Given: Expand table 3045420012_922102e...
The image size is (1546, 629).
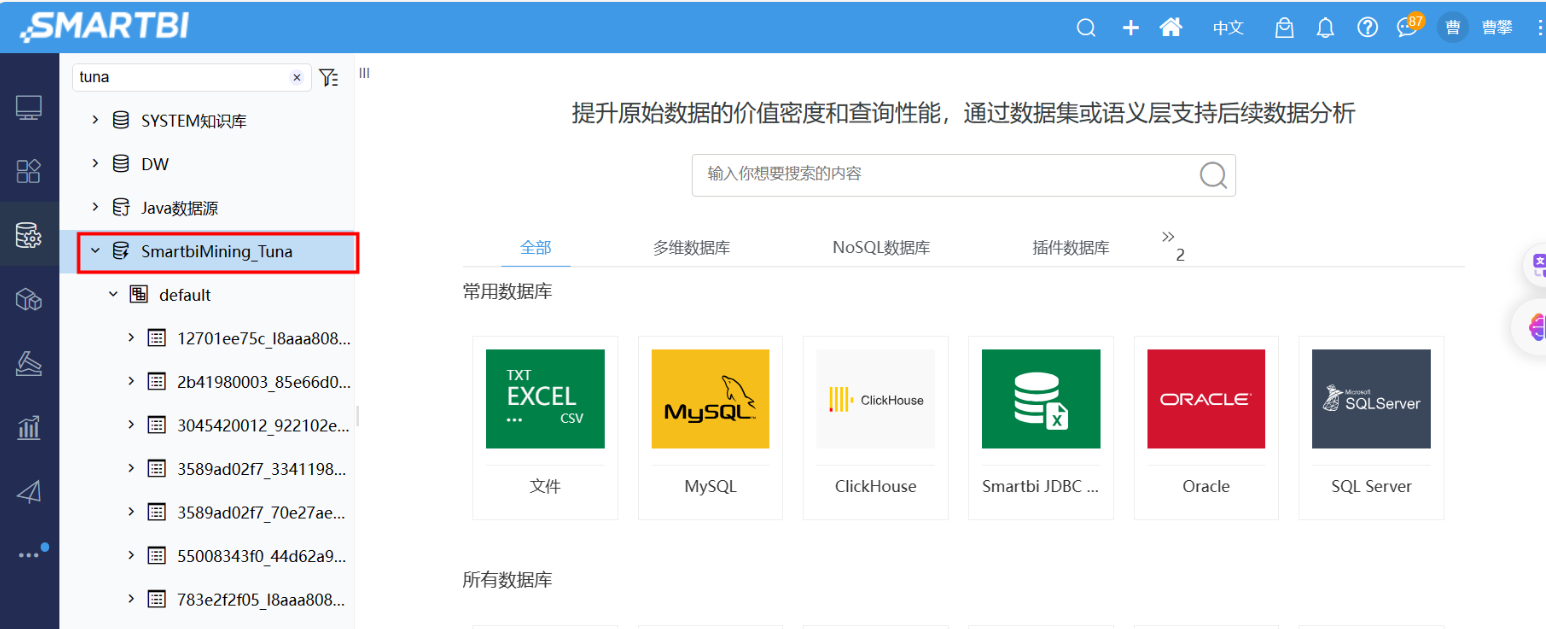Looking at the screenshot, I should (x=131, y=425).
